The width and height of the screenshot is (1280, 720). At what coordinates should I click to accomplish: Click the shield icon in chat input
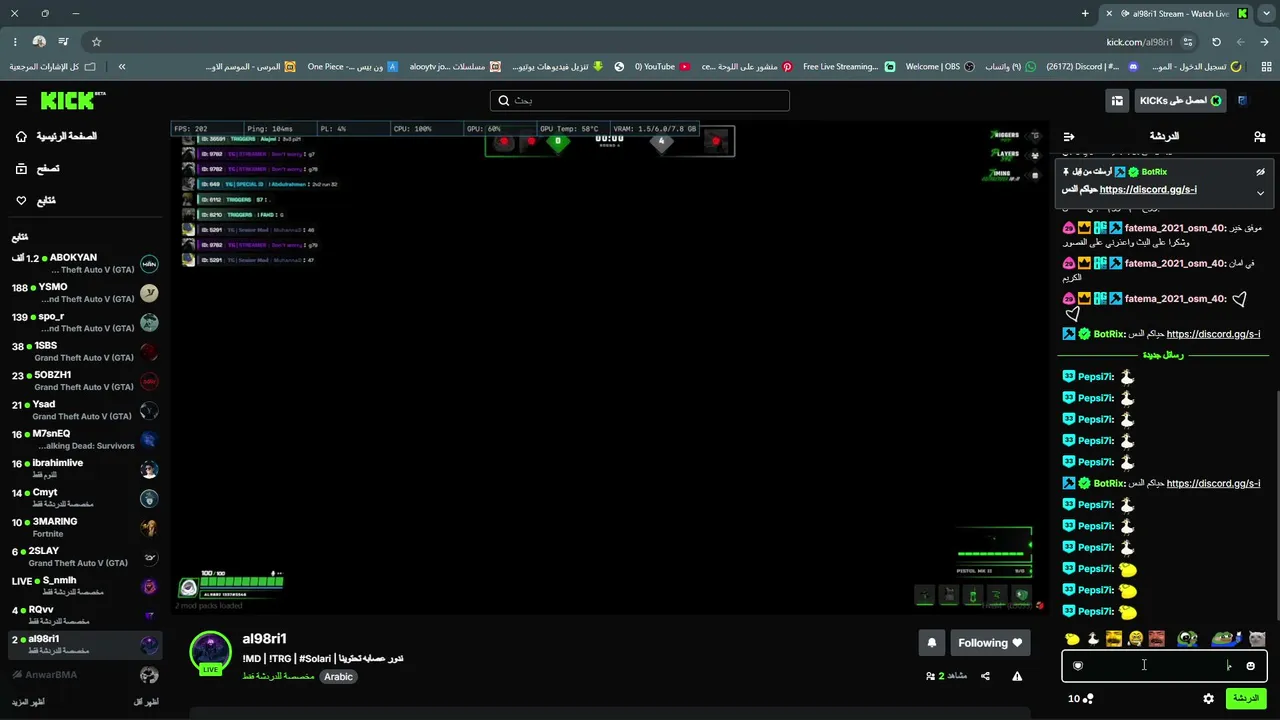(1078, 666)
